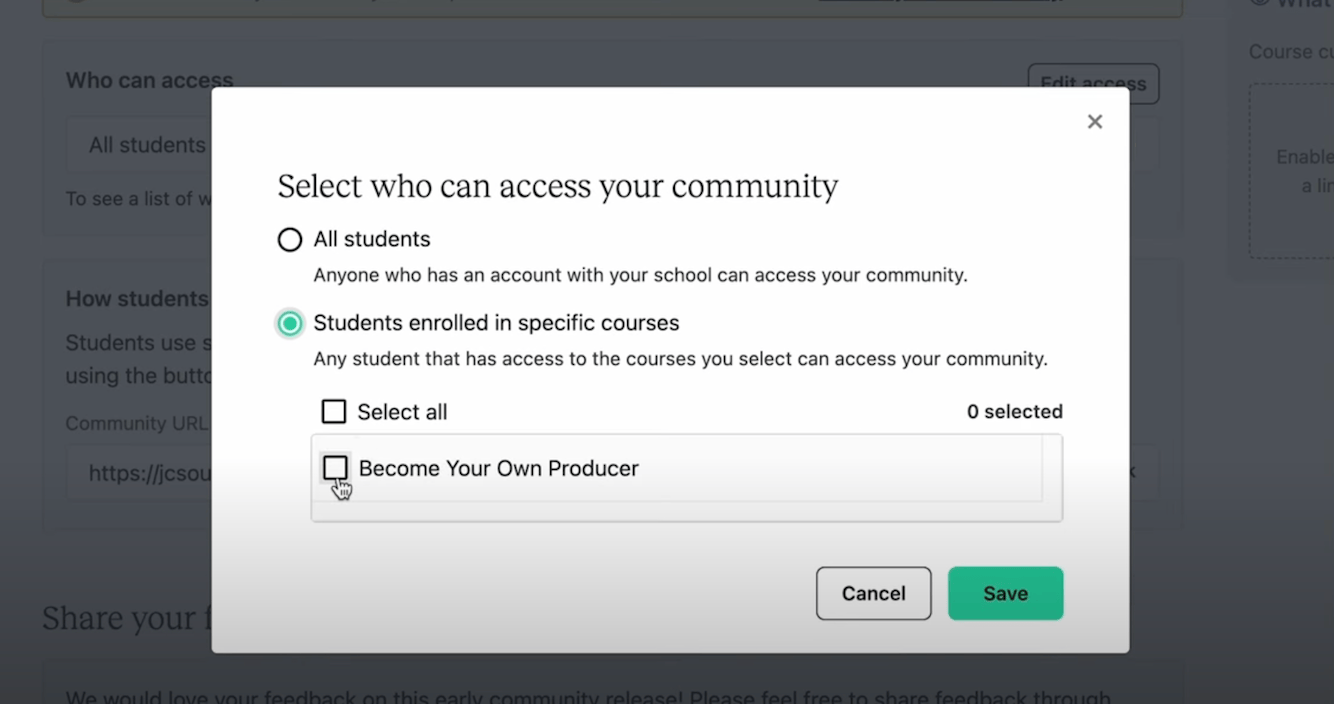Image resolution: width=1334 pixels, height=704 pixels.
Task: Click the Save button
Action: [1005, 593]
